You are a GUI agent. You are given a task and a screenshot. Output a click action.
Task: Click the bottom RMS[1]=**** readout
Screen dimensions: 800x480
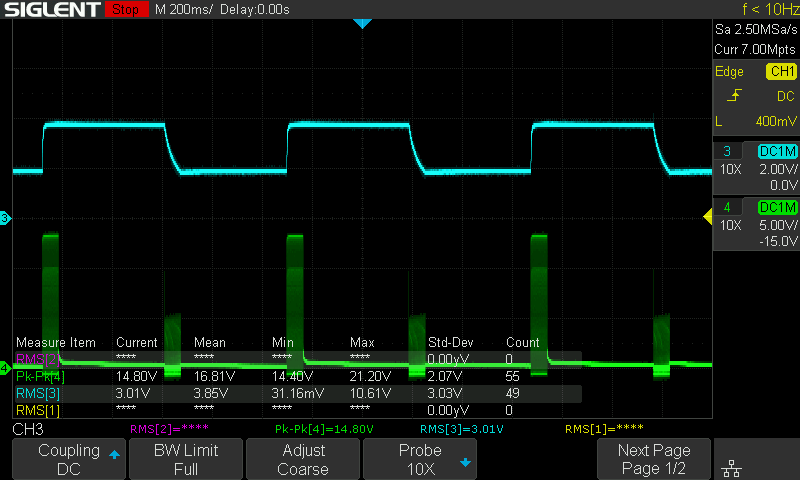pyautogui.click(x=604, y=429)
